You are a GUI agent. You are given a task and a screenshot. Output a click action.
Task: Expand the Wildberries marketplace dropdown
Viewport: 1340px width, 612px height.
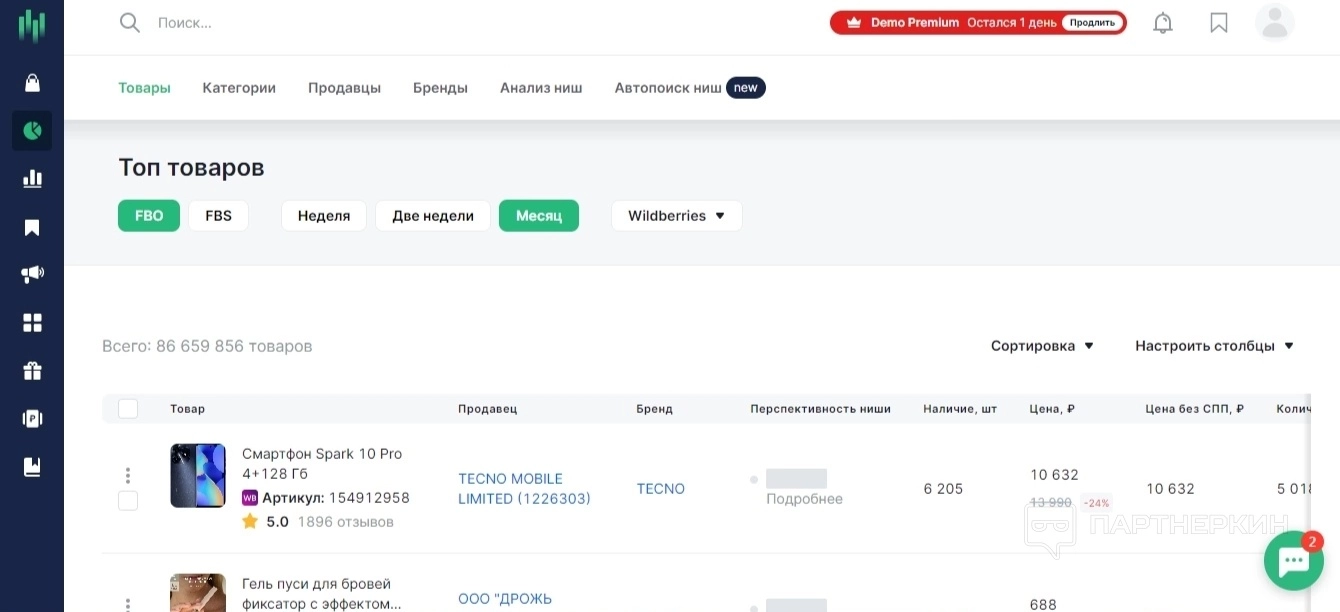point(676,216)
